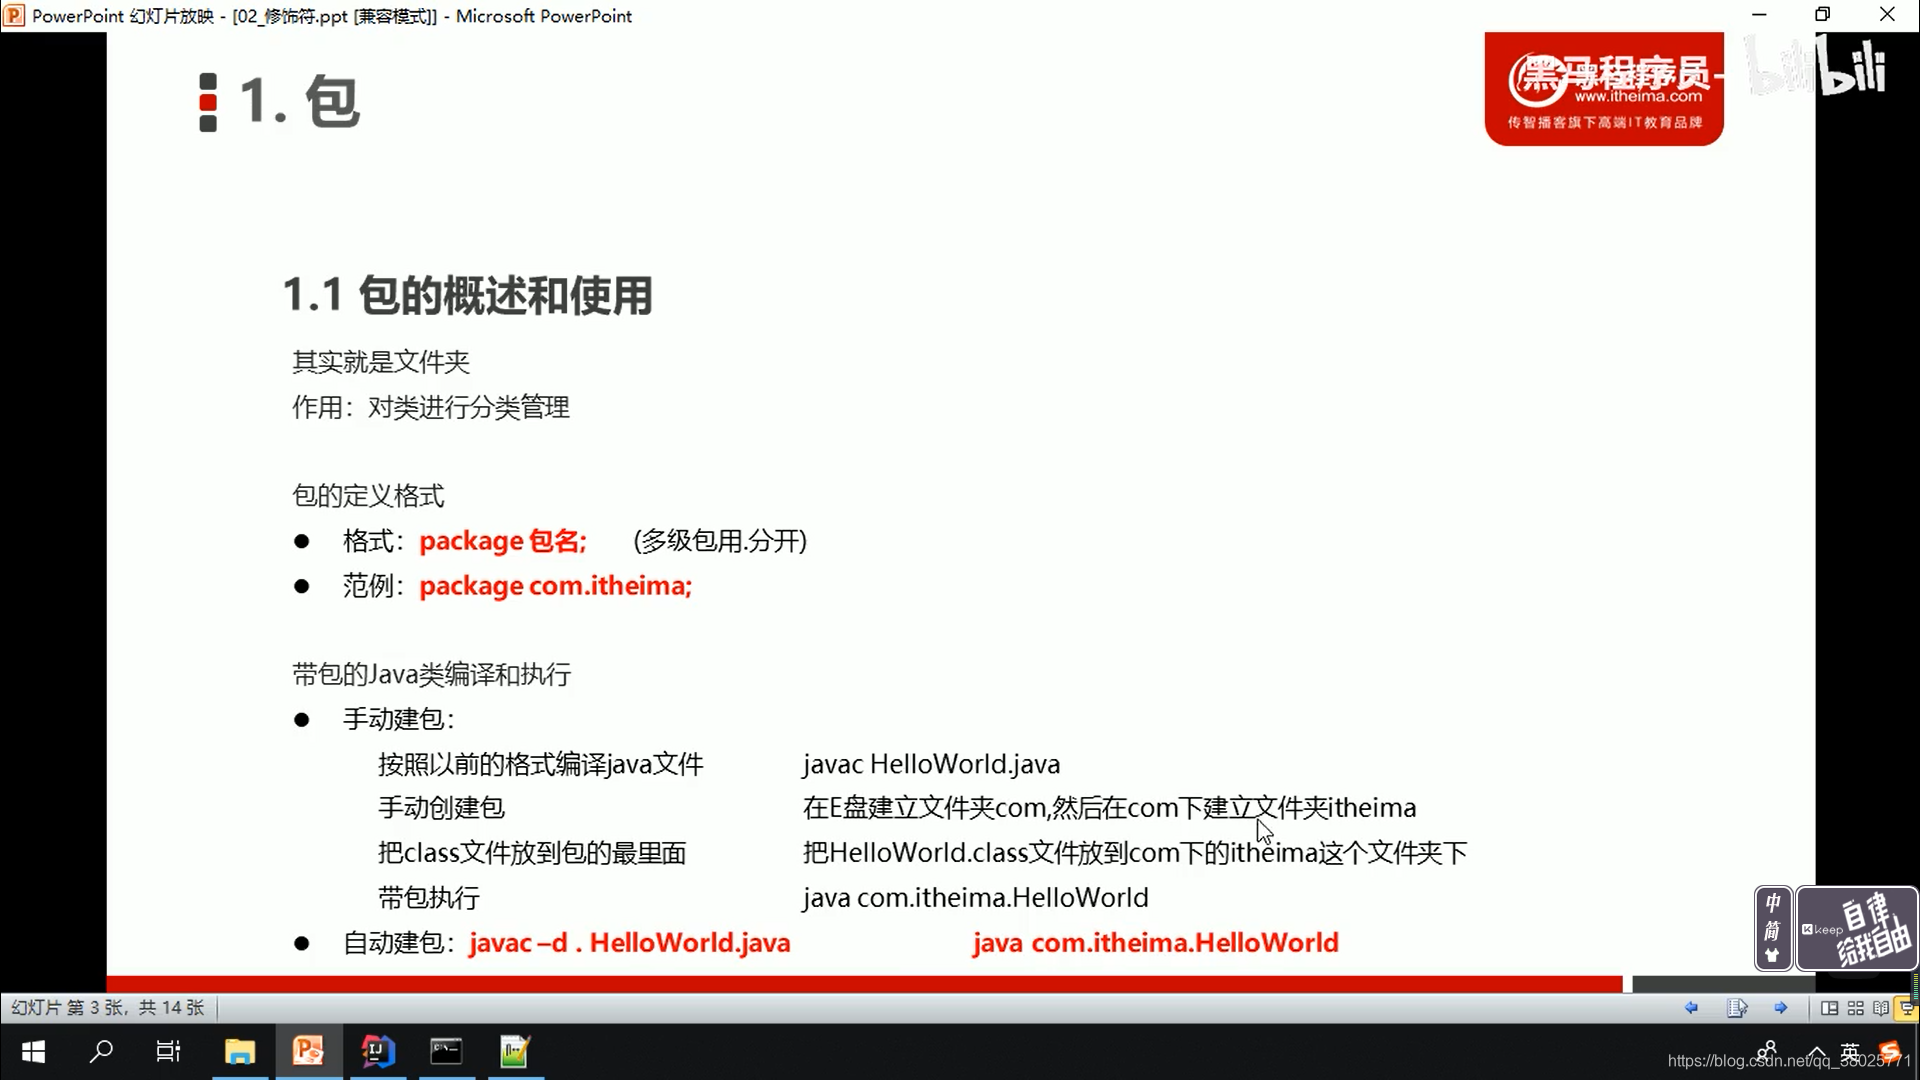The image size is (1920, 1080).
Task: Click Sogou input method icon
Action: coord(1889,1050)
